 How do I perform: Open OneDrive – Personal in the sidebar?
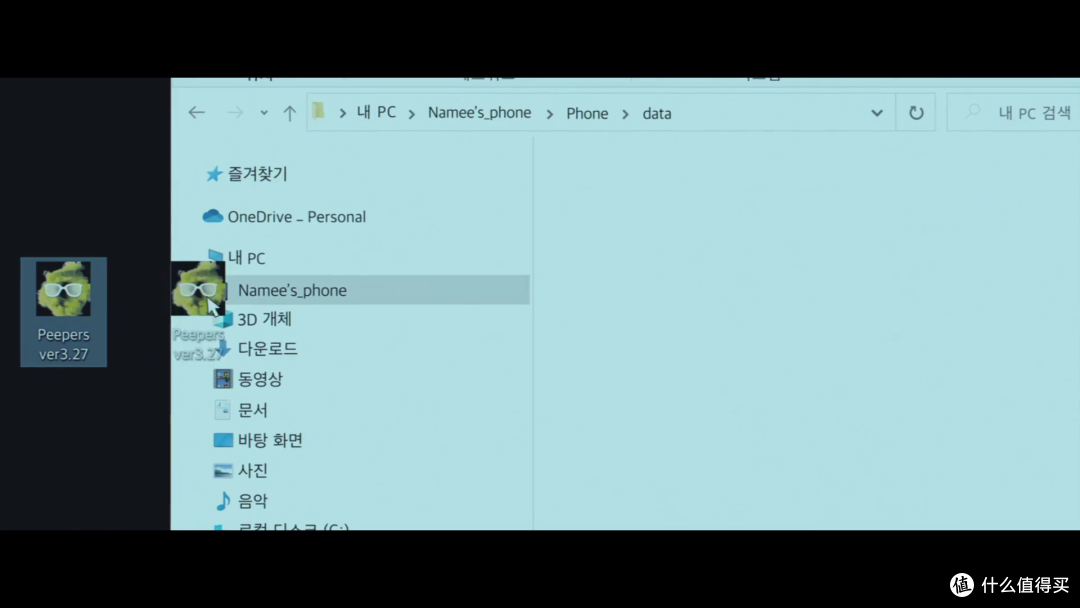[x=297, y=217]
